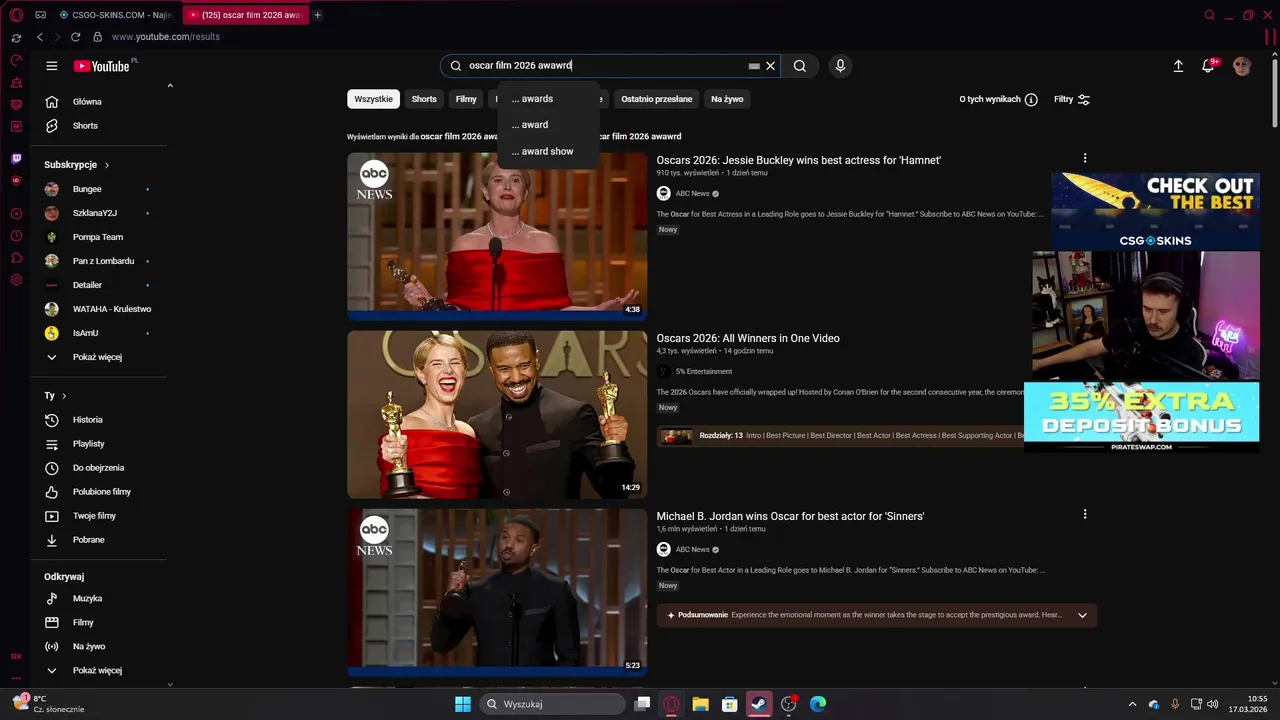Switch to the CSGO-SKINS.COM browser tab
The image size is (1280, 720).
pos(115,15)
